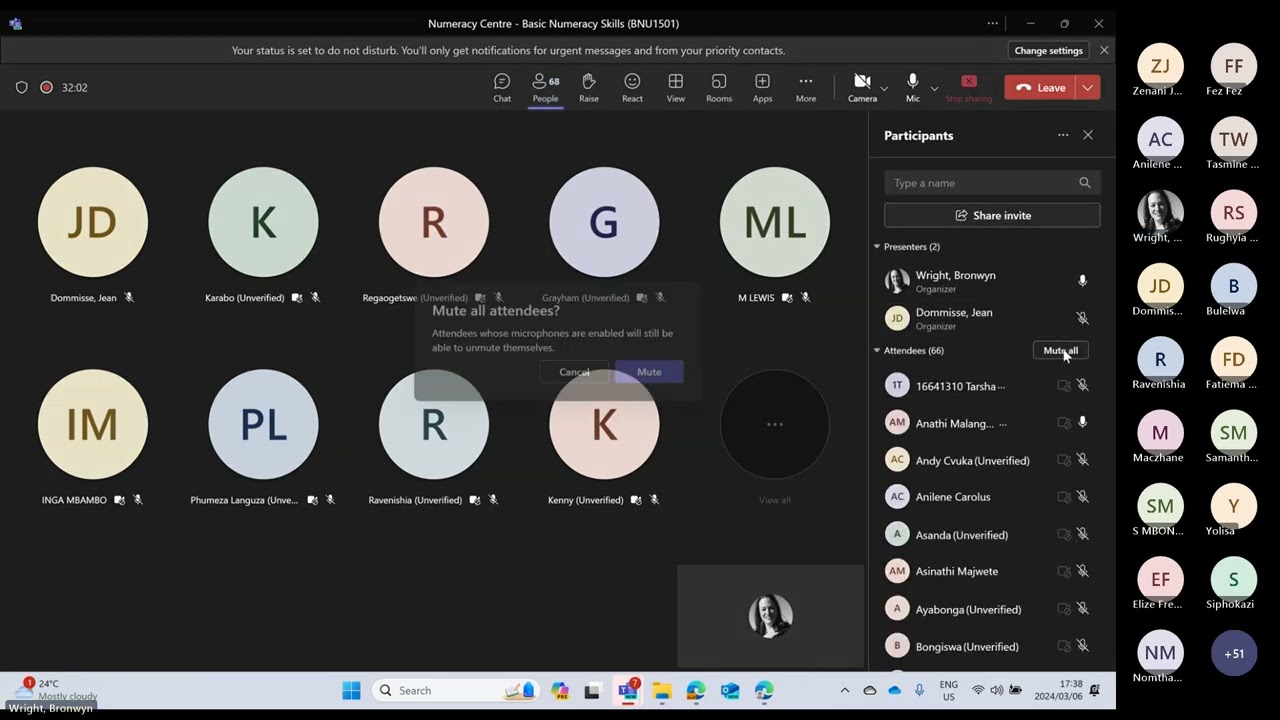Close the Participants panel

(1088, 135)
